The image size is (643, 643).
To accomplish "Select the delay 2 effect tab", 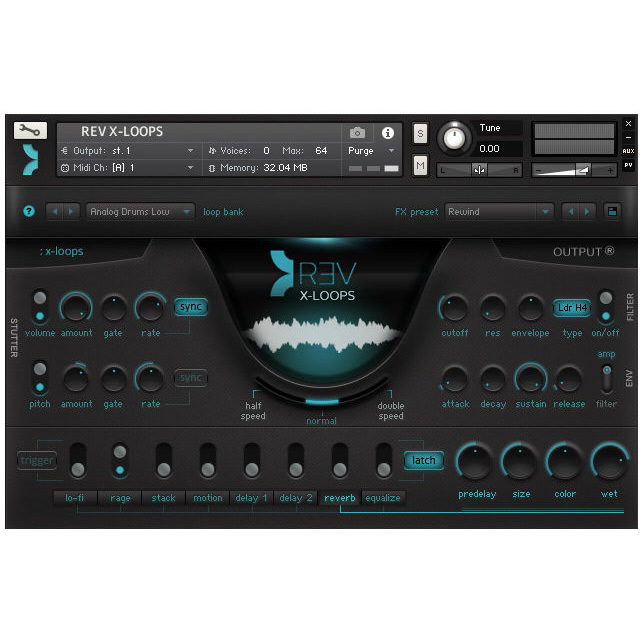I will [x=296, y=498].
